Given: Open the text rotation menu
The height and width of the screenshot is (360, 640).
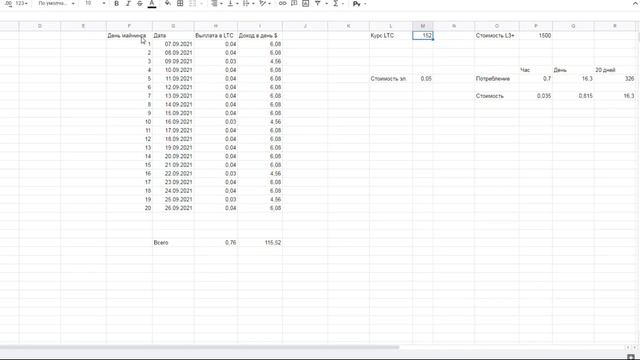Looking at the screenshot, I should click(265, 4).
